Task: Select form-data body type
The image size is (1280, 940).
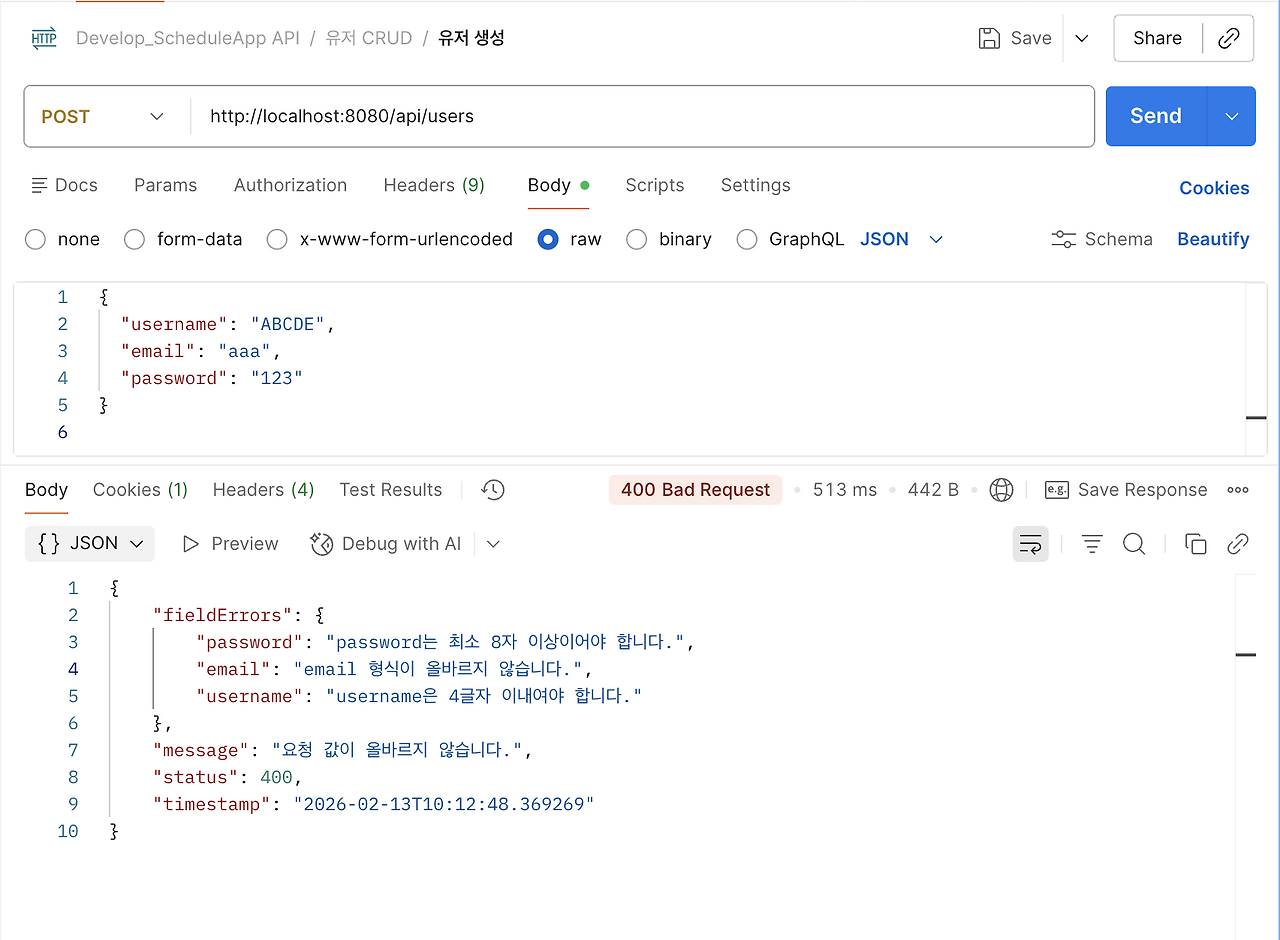Action: point(134,239)
